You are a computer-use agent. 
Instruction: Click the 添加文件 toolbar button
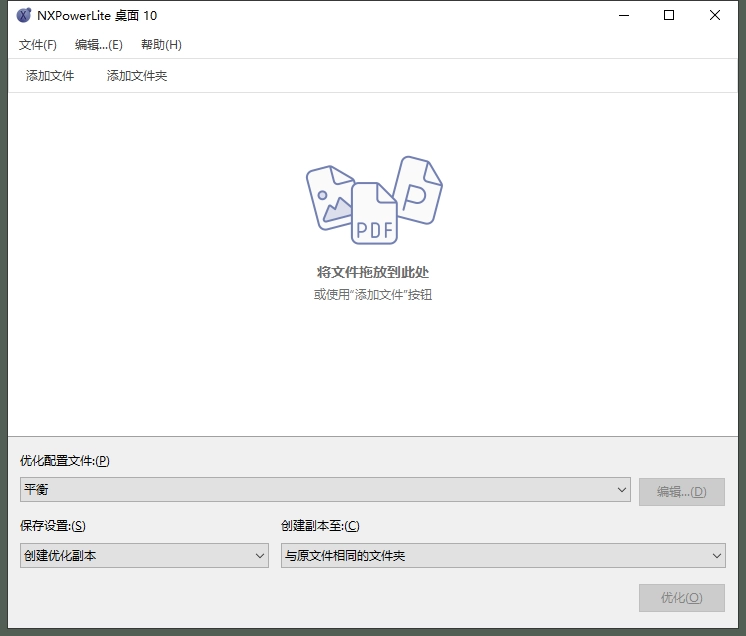(50, 76)
